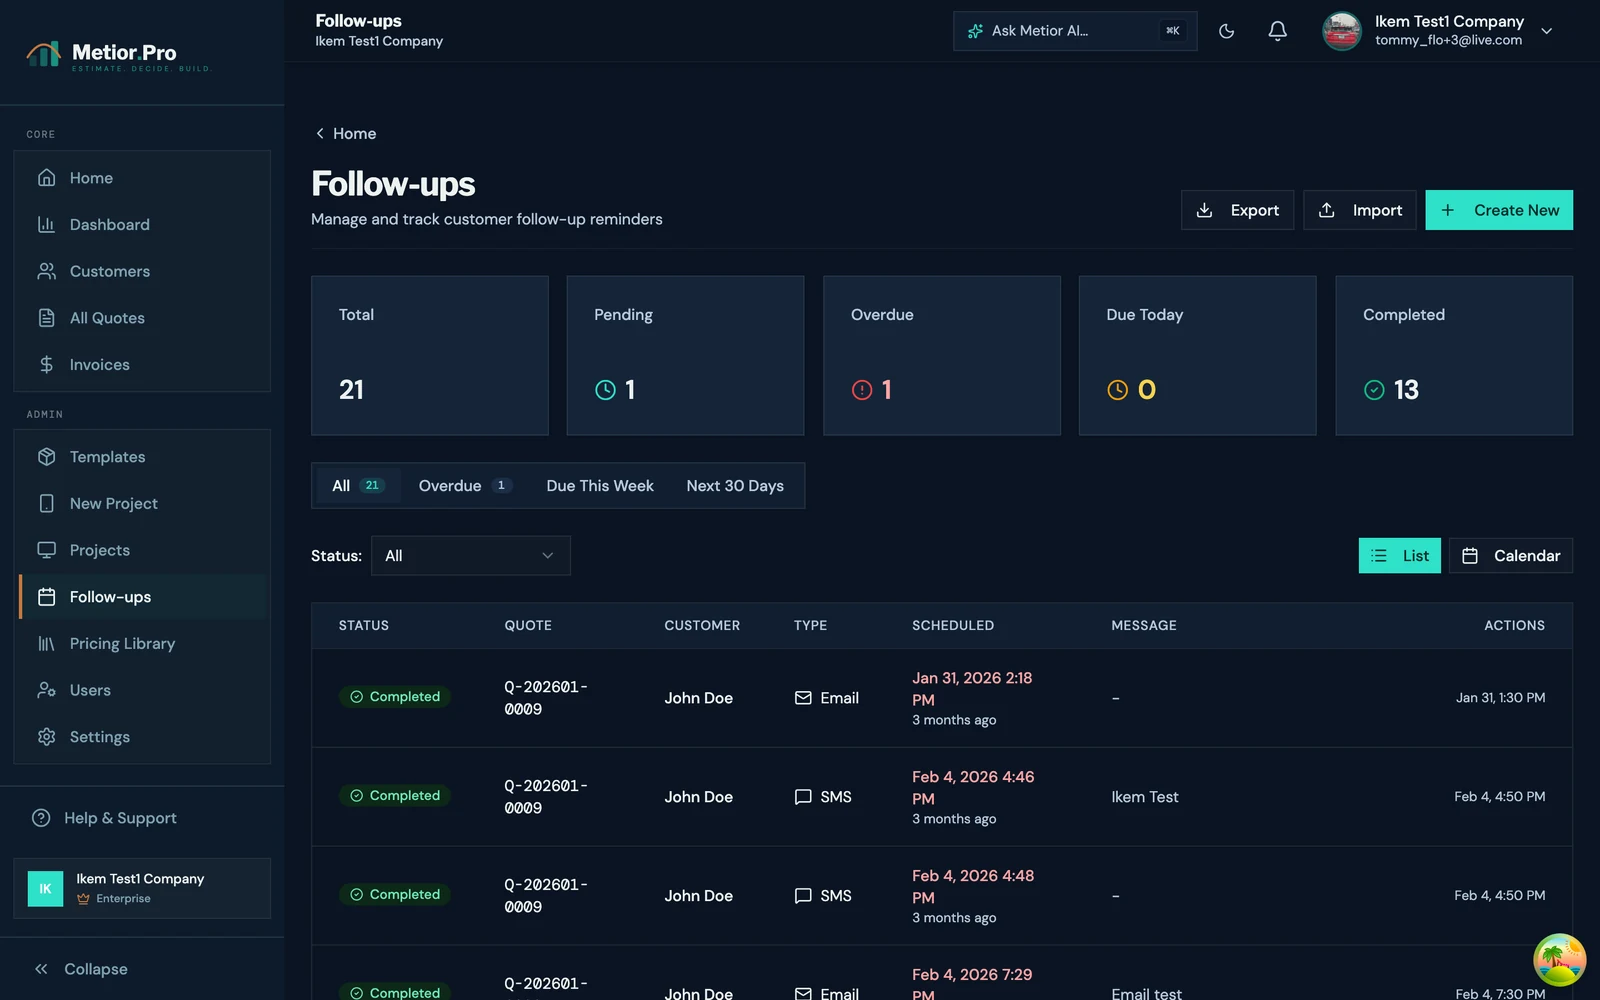Open notifications bell
The width and height of the screenshot is (1600, 1000).
[1277, 31]
